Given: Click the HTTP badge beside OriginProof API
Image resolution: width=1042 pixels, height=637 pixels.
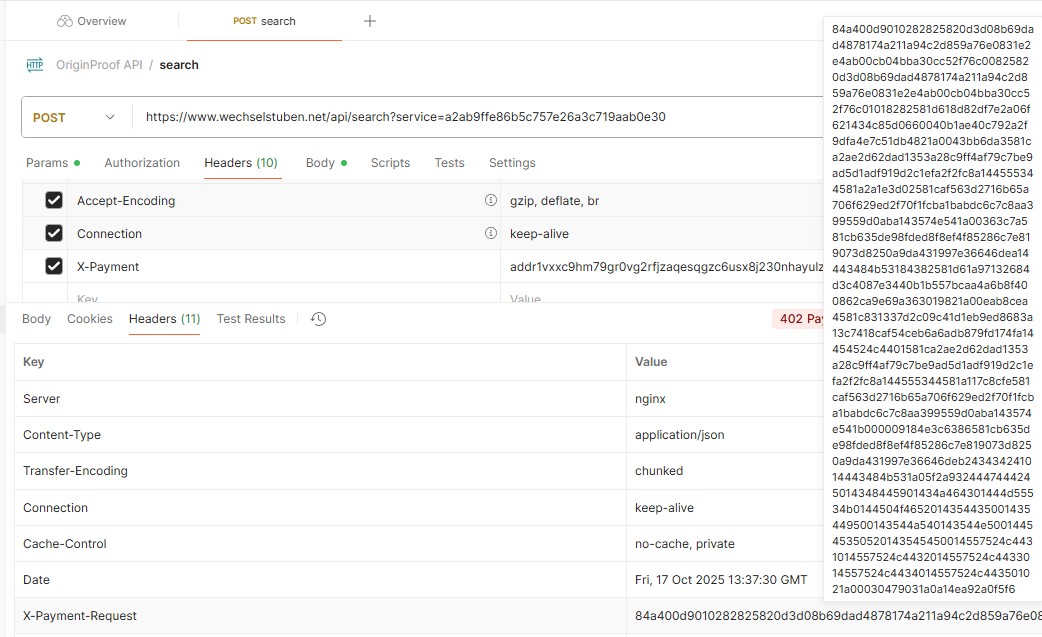Looking at the screenshot, I should (x=35, y=64).
